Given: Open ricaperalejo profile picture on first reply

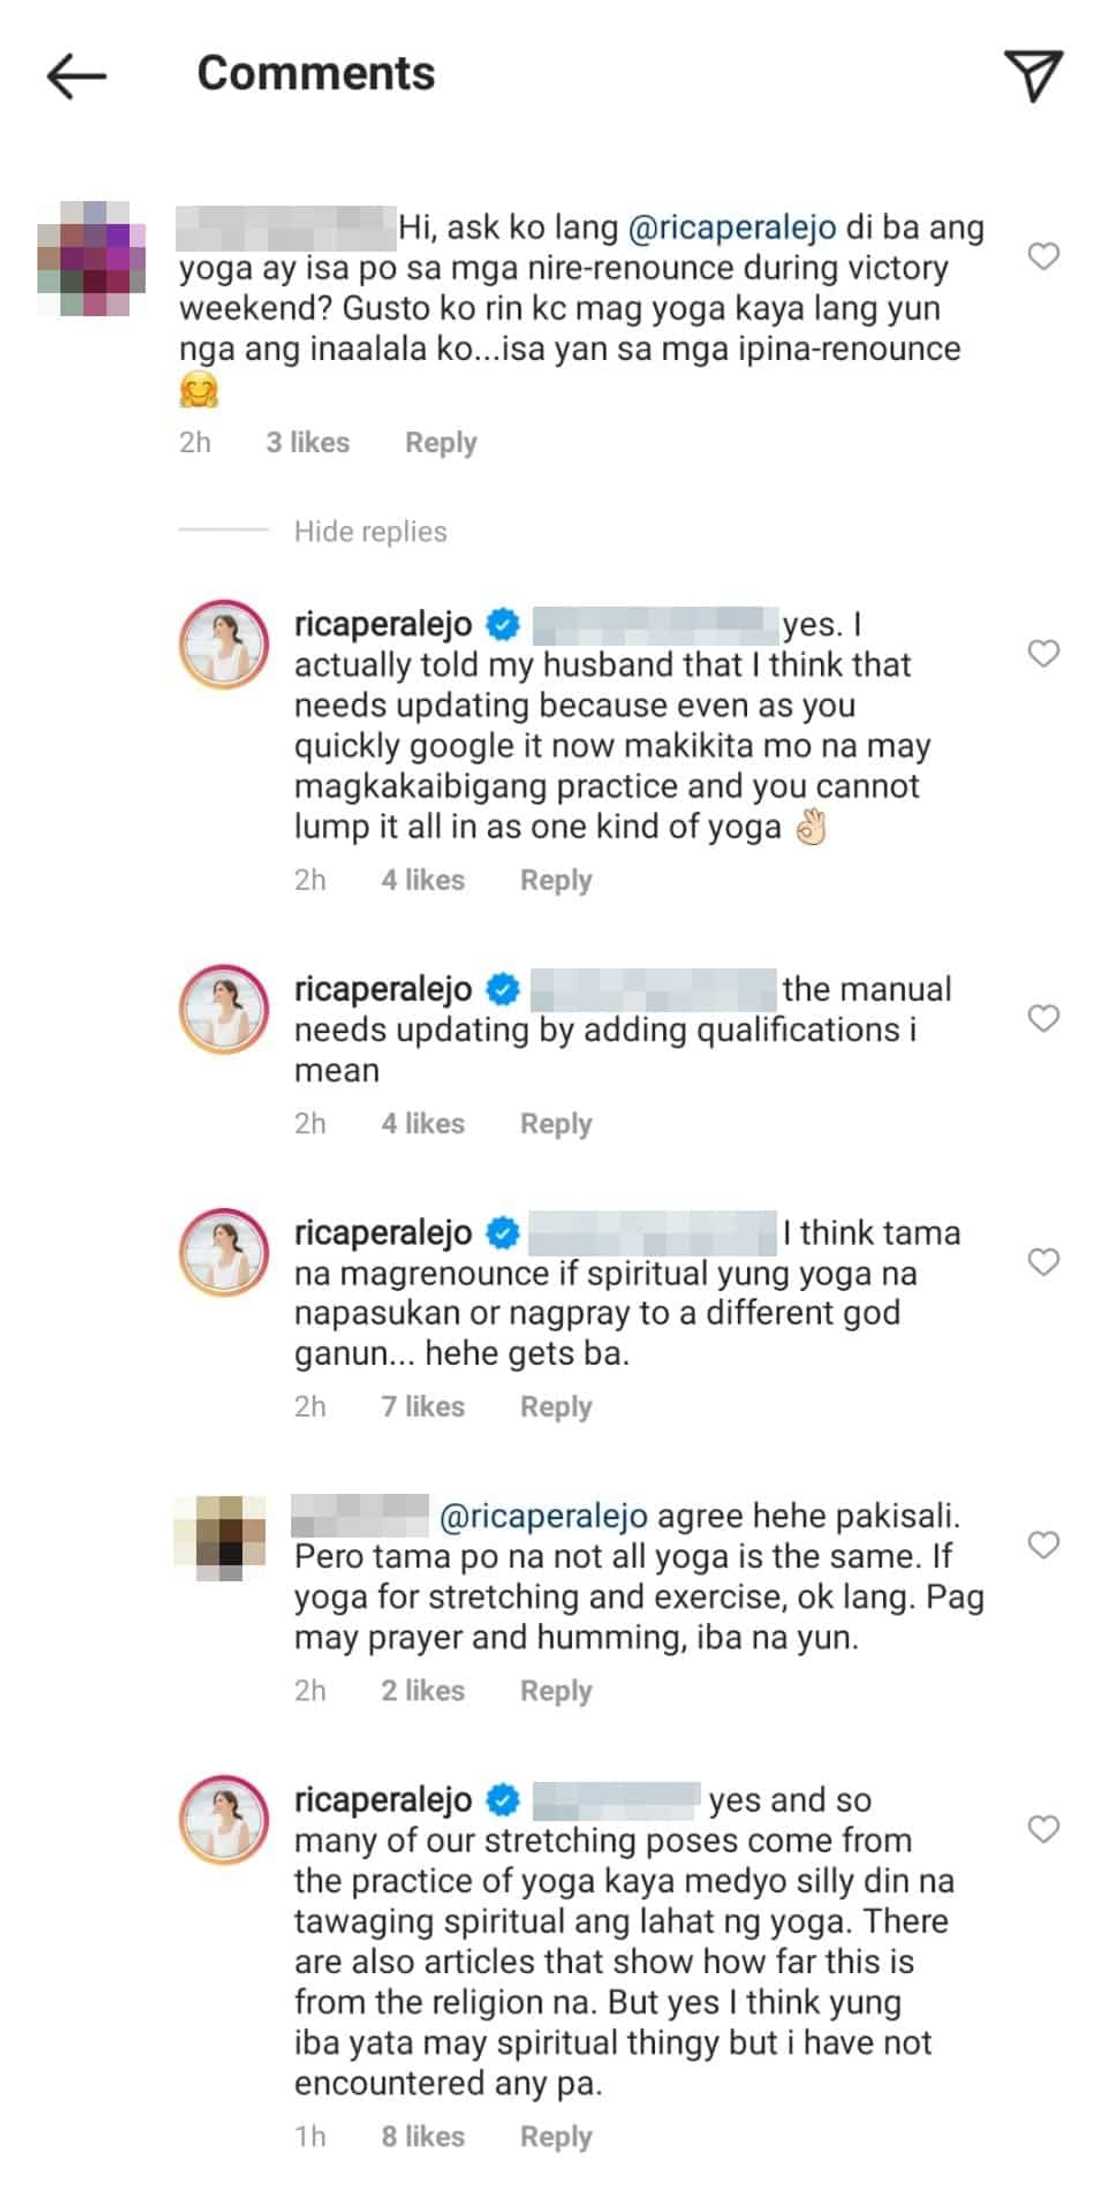Looking at the screenshot, I should click(x=223, y=645).
